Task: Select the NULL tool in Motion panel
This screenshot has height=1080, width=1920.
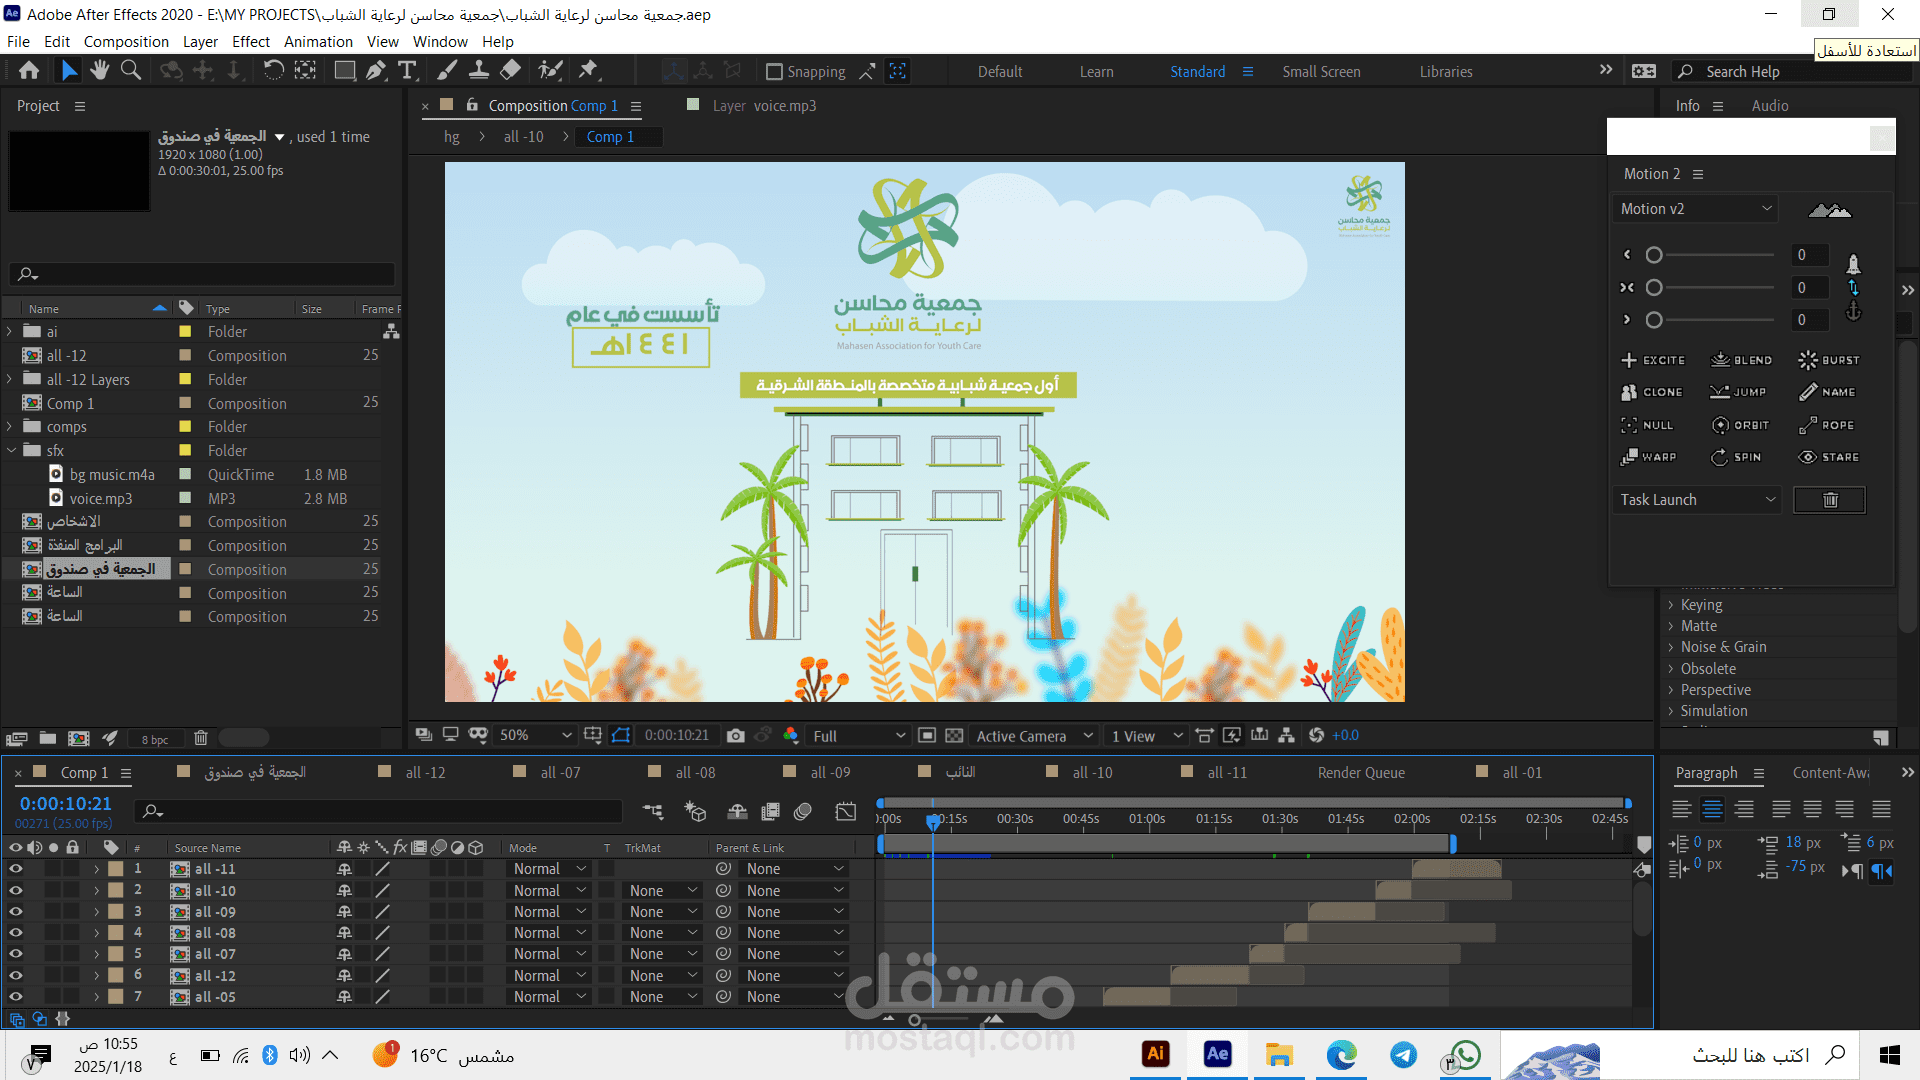Action: [x=1651, y=423]
